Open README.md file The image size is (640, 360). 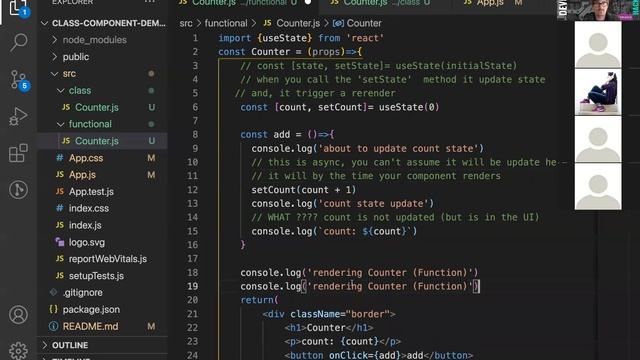tap(91, 327)
